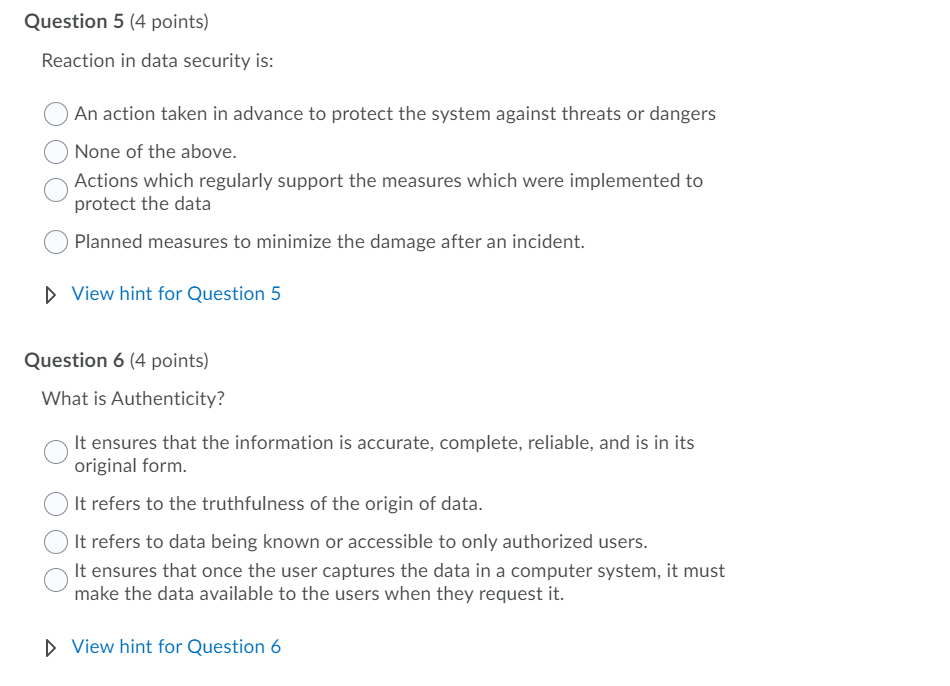Select "It ensures that the information is accurate" option
Viewport: 950px width, 686px height.
[x=56, y=453]
